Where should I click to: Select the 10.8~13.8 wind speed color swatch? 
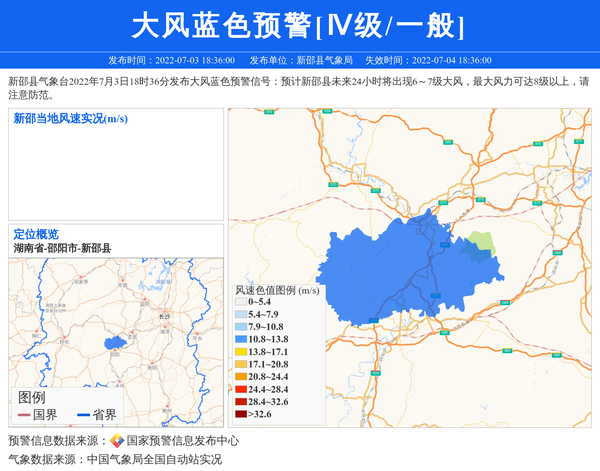[x=240, y=340]
